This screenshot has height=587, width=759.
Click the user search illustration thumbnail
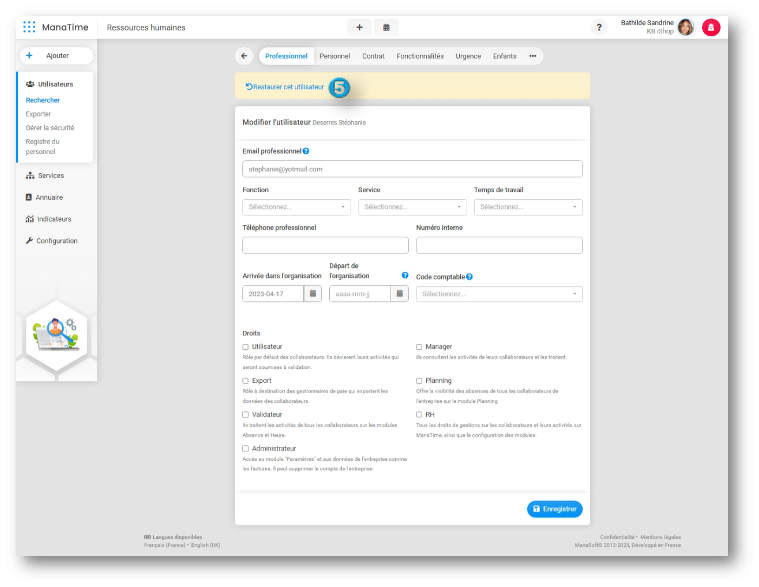coord(57,335)
